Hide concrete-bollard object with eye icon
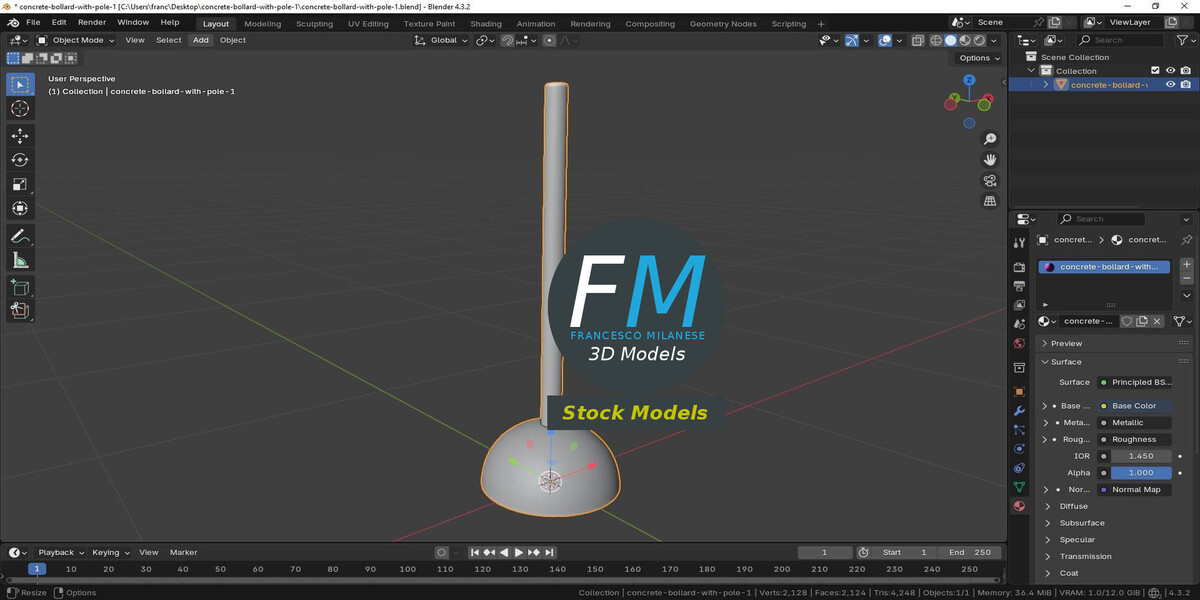 coord(1170,85)
